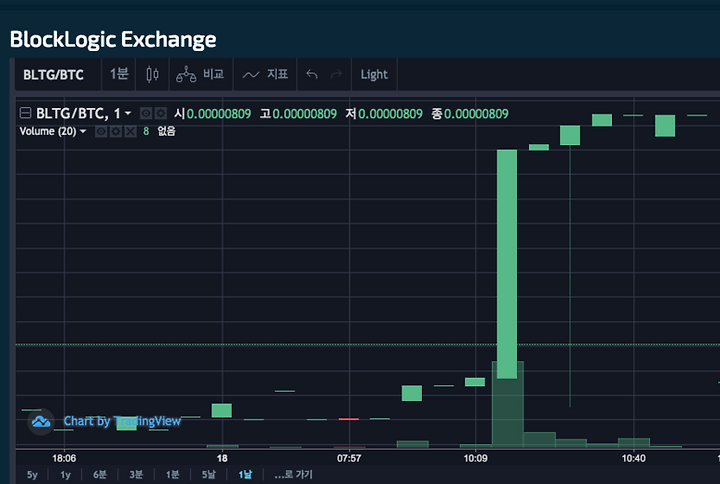This screenshot has height=484, width=720.
Task: Expand the Volume (20) indicator dropdown
Action: 83,131
